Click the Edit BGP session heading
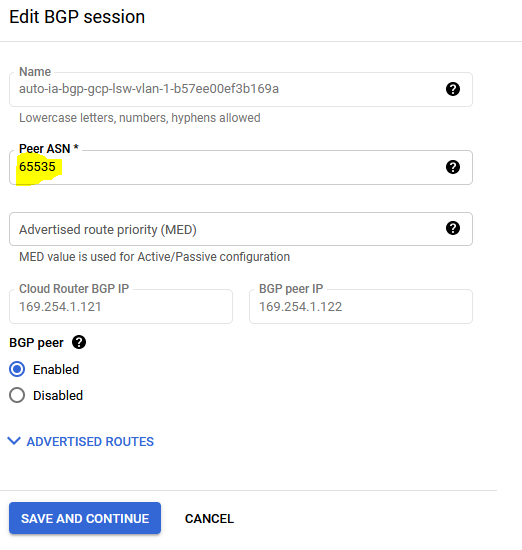This screenshot has height=550, width=522. (x=77, y=17)
